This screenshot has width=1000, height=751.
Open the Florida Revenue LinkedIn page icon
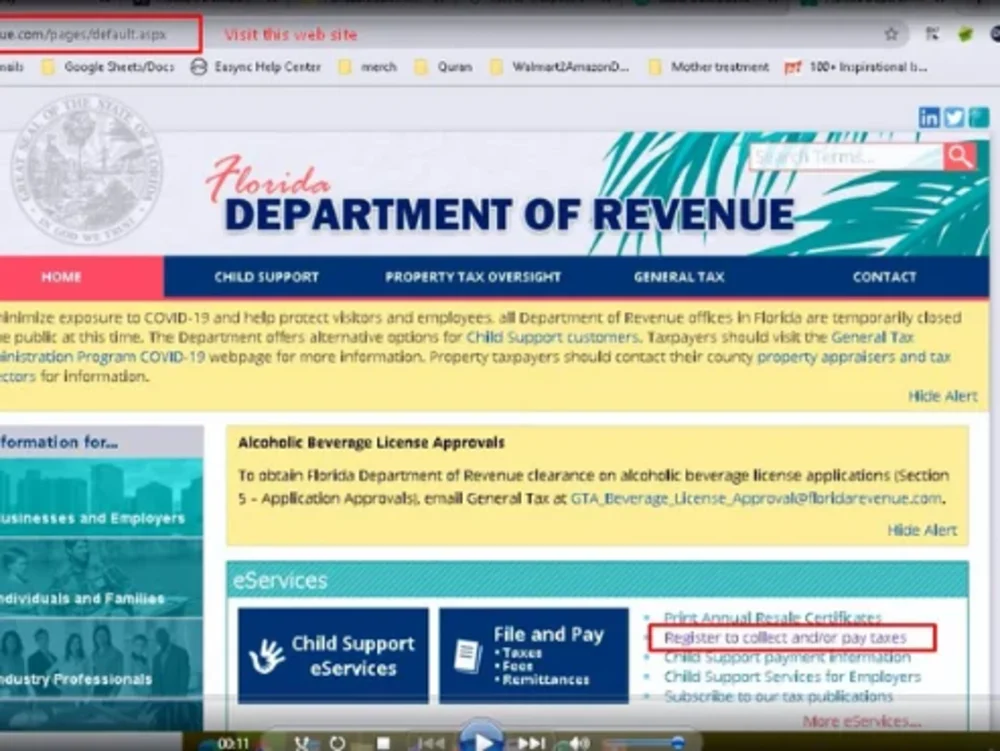pyautogui.click(x=929, y=117)
